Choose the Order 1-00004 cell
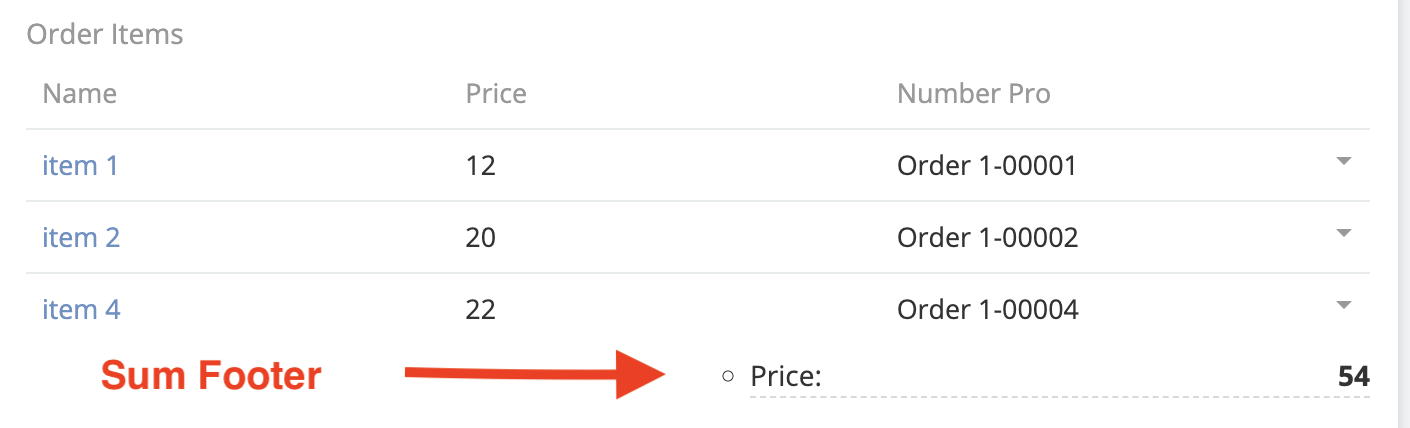1410x428 pixels. coord(988,309)
